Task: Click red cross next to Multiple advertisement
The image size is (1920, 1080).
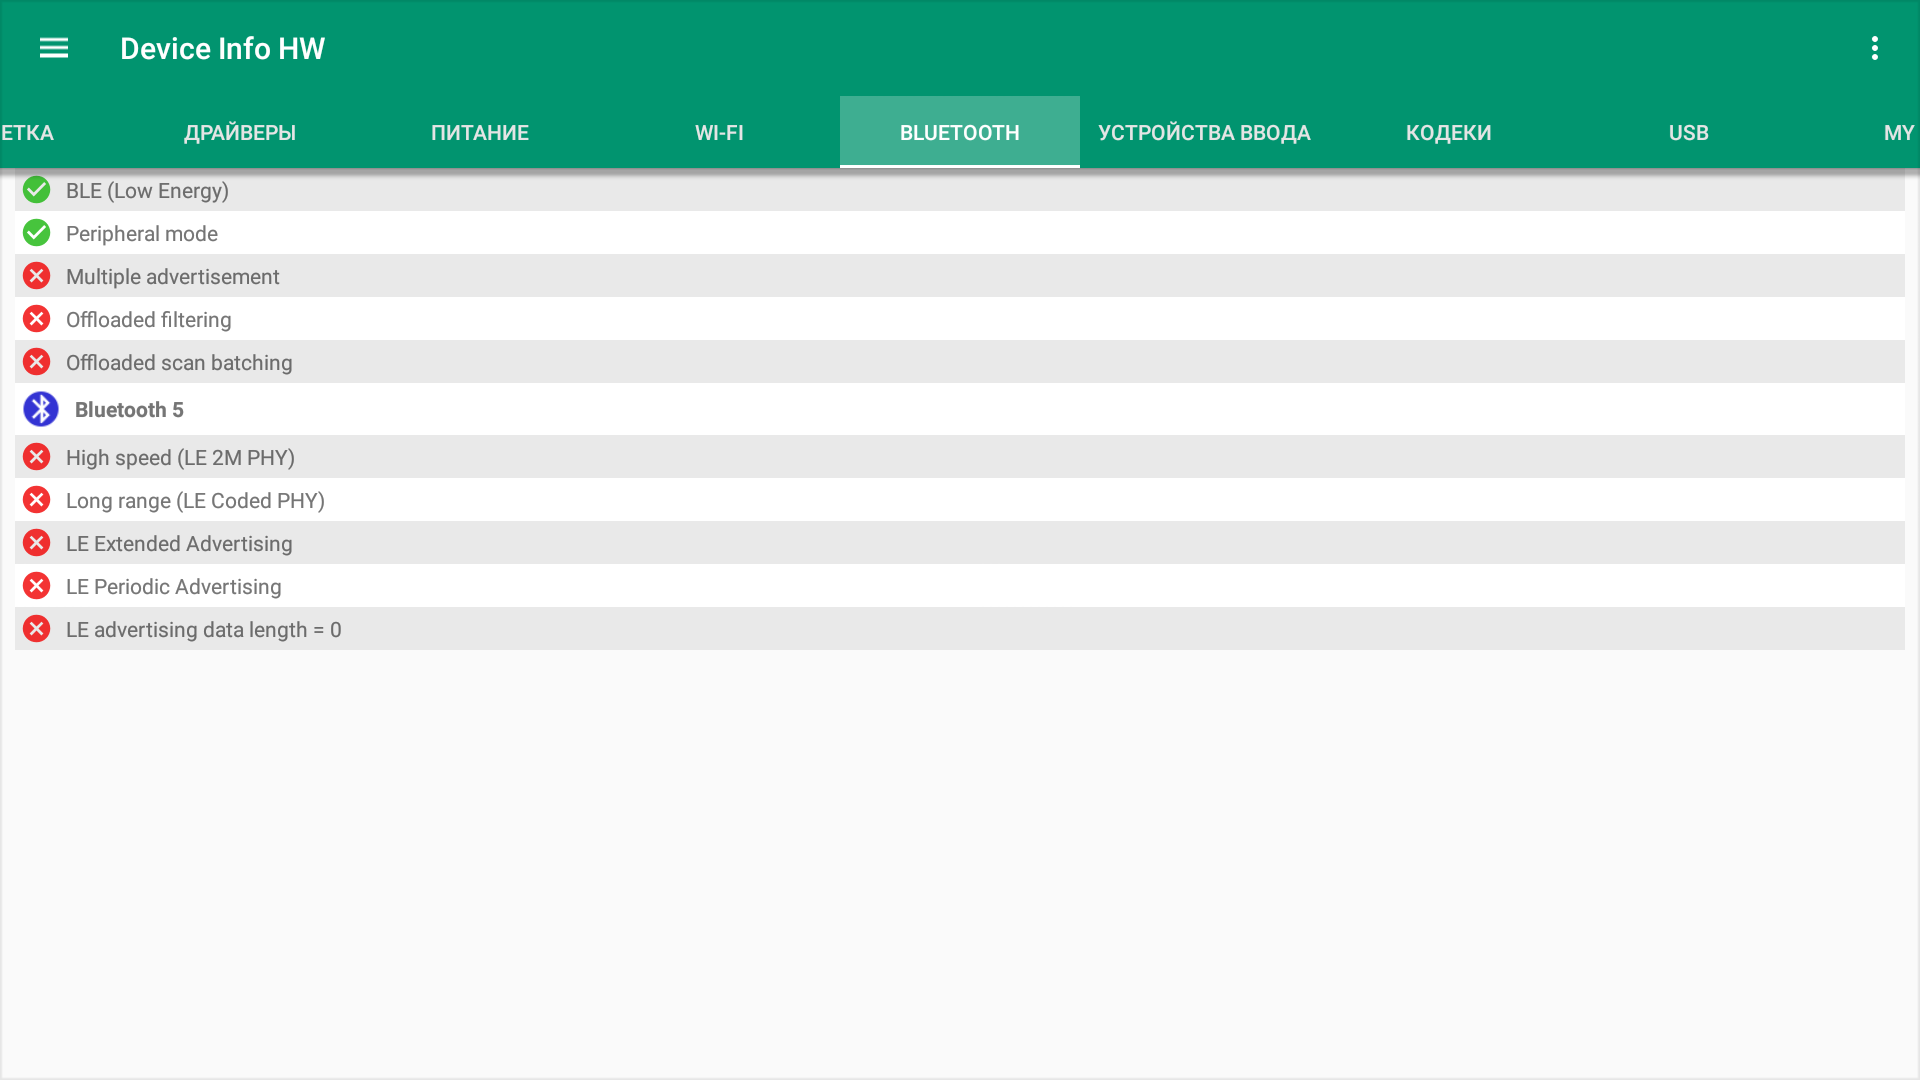Action: click(x=37, y=276)
